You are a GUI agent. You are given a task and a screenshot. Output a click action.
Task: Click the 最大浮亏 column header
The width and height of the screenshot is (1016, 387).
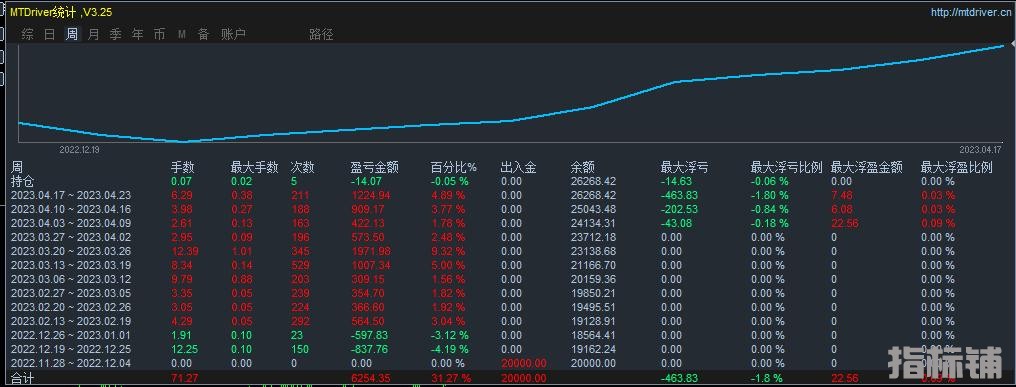tap(684, 167)
